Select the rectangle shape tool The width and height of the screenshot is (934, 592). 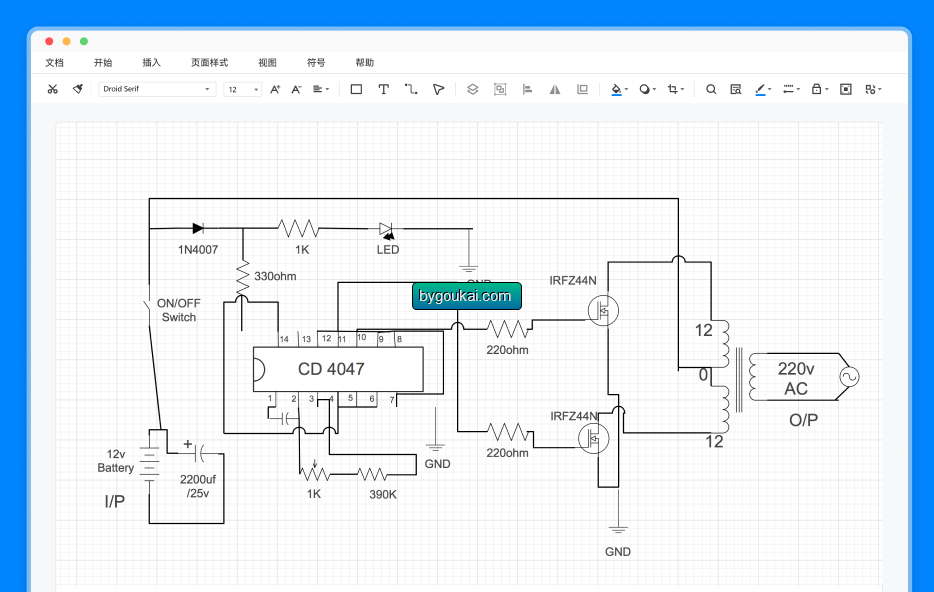point(356,89)
